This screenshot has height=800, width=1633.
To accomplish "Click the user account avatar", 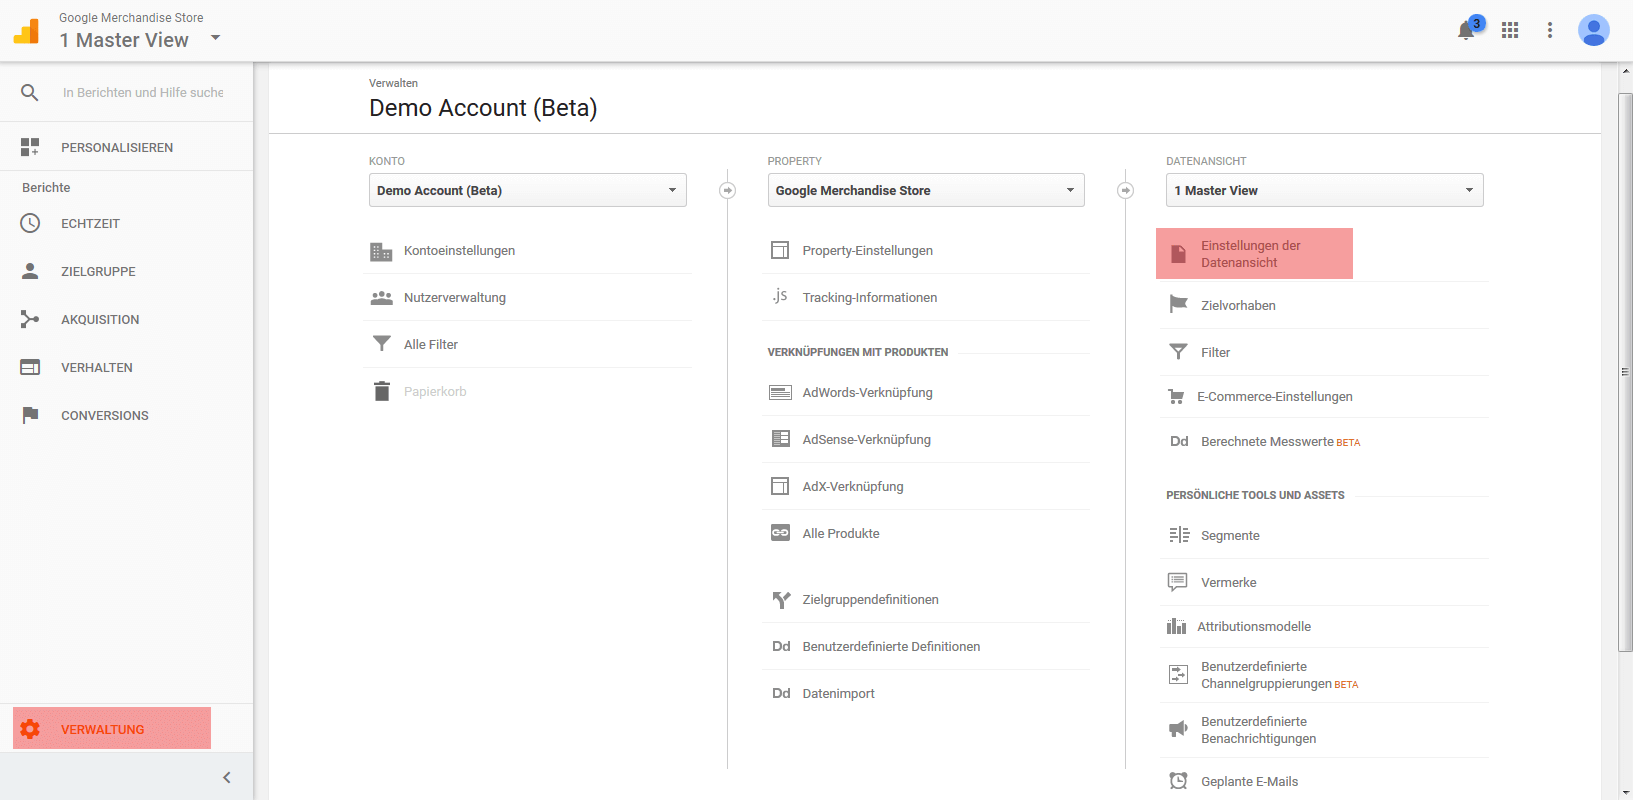I will [1593, 30].
